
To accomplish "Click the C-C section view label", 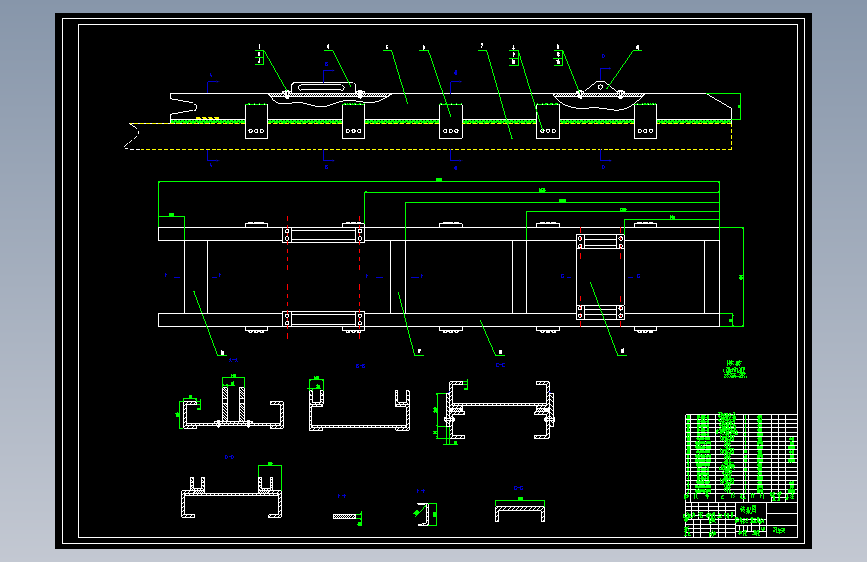I will (x=500, y=365).
